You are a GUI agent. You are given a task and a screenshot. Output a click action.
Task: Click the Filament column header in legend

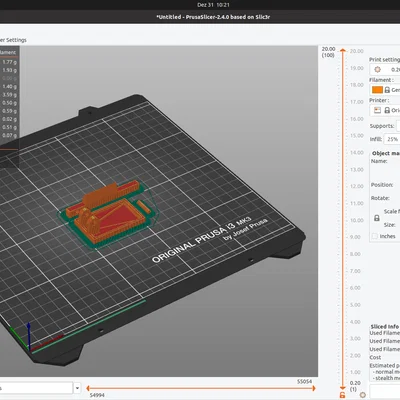[8, 52]
